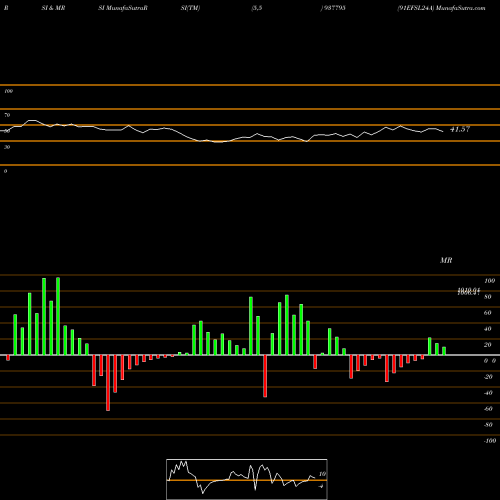Click the 10 label inside mini chart
Screen dimensions: 500x500
322,474
